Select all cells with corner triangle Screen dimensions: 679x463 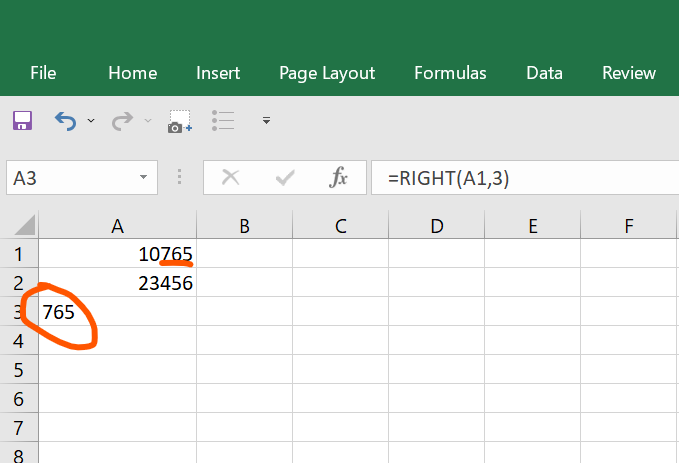25,225
